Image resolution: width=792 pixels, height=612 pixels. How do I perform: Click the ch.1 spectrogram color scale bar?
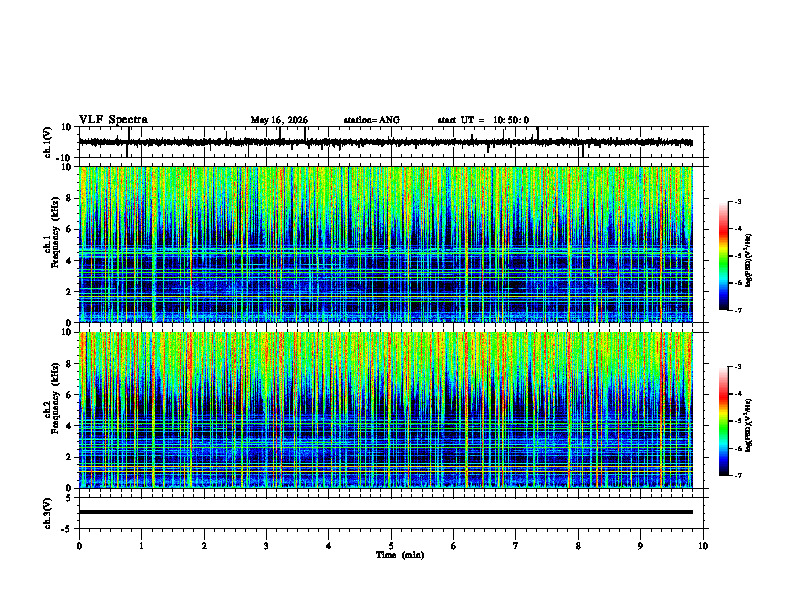pos(724,256)
